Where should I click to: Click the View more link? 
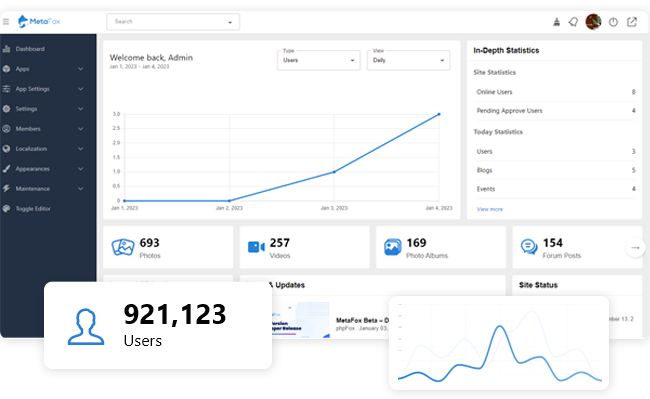490,209
